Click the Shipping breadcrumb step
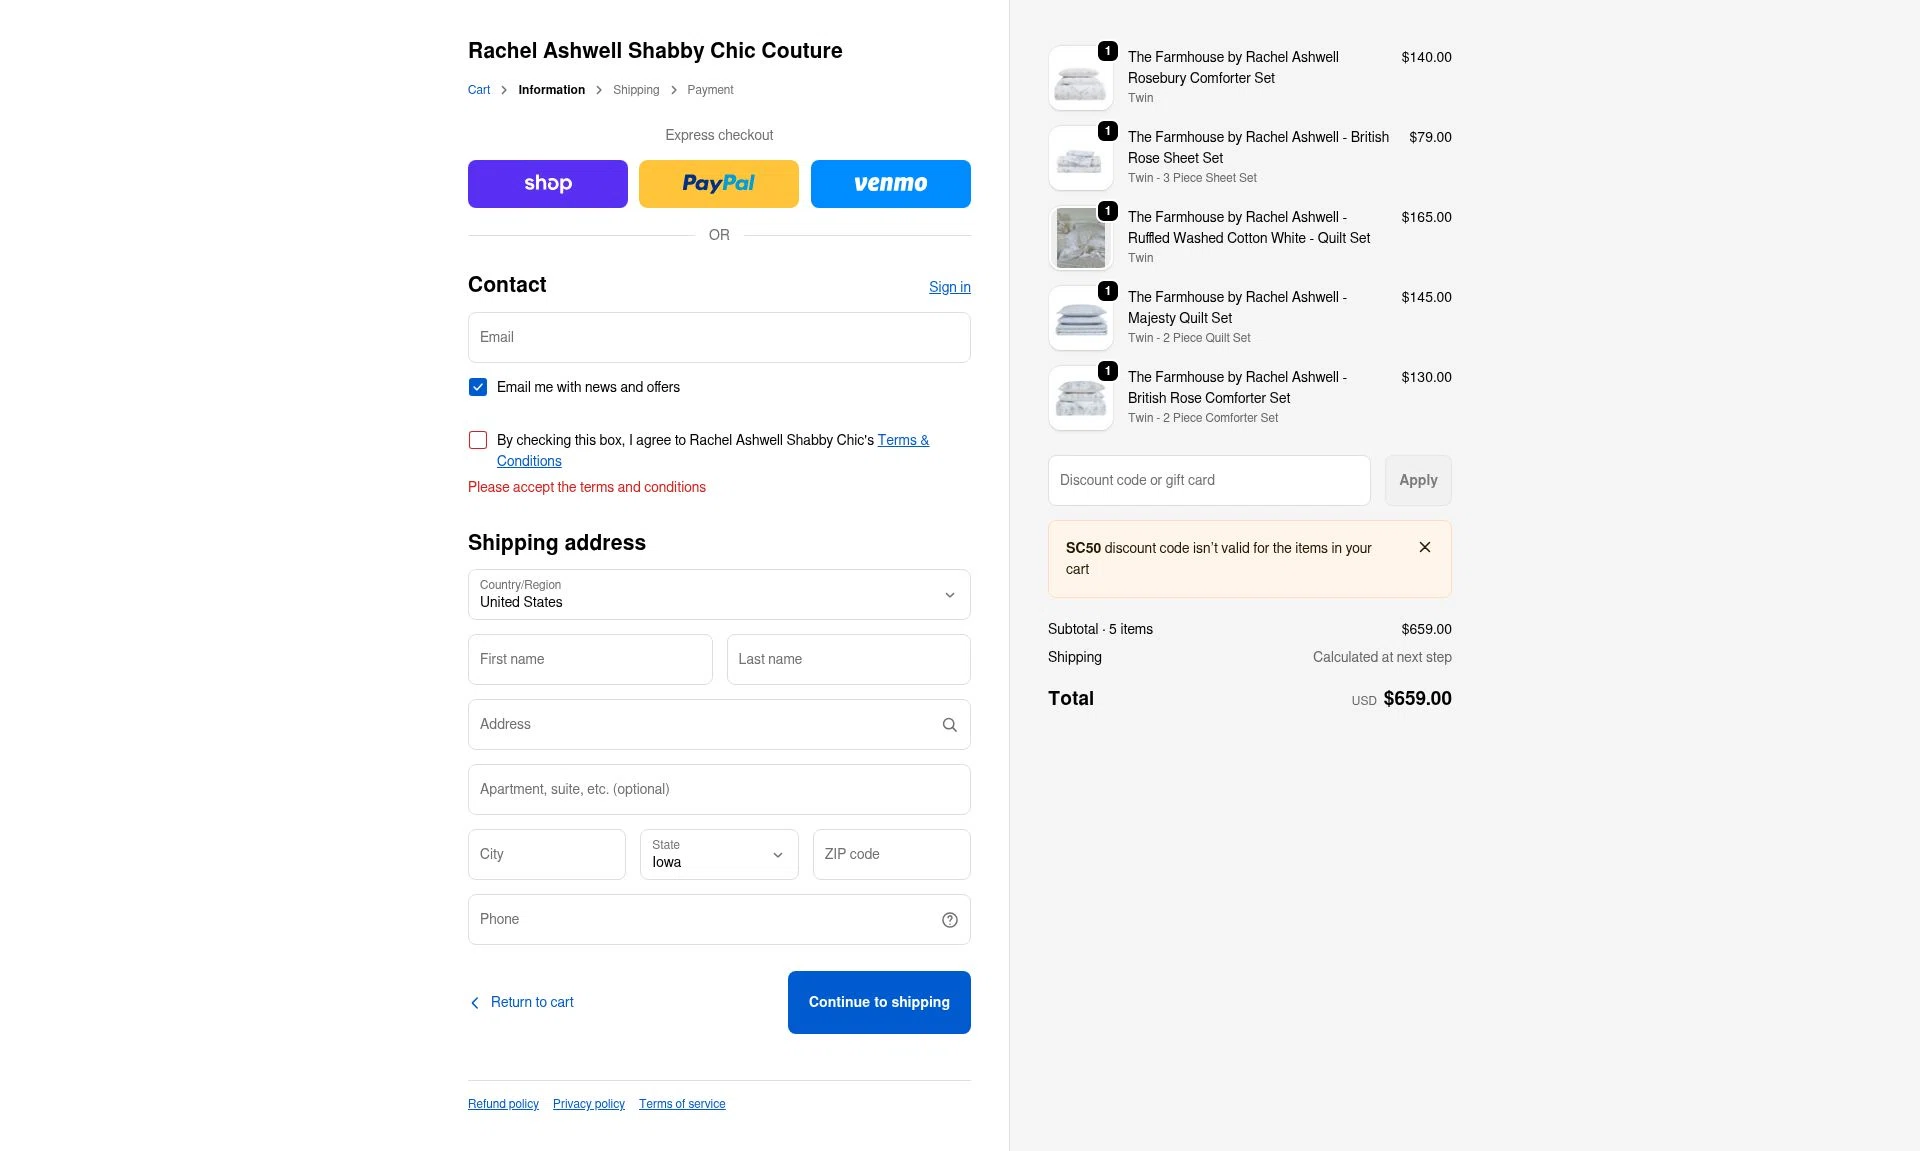Image resolution: width=1920 pixels, height=1151 pixels. (636, 90)
